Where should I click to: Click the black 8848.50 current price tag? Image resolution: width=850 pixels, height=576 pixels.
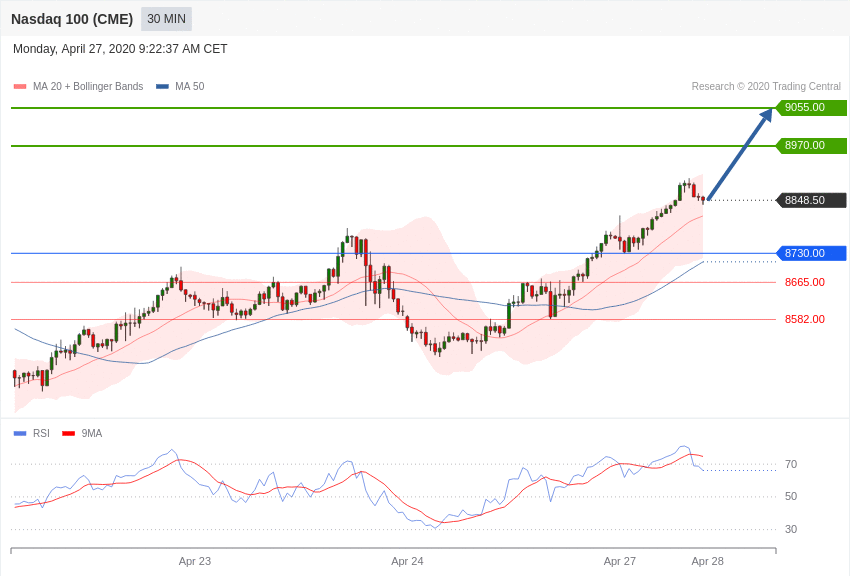811,200
